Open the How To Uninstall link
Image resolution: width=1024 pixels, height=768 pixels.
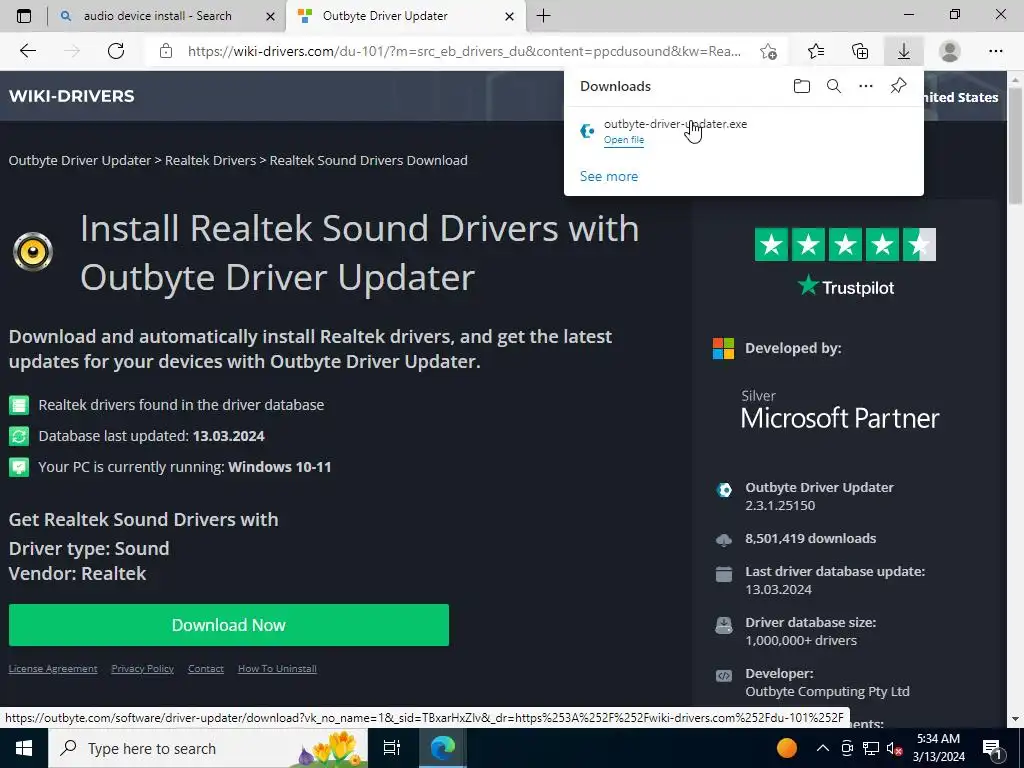[x=277, y=669]
